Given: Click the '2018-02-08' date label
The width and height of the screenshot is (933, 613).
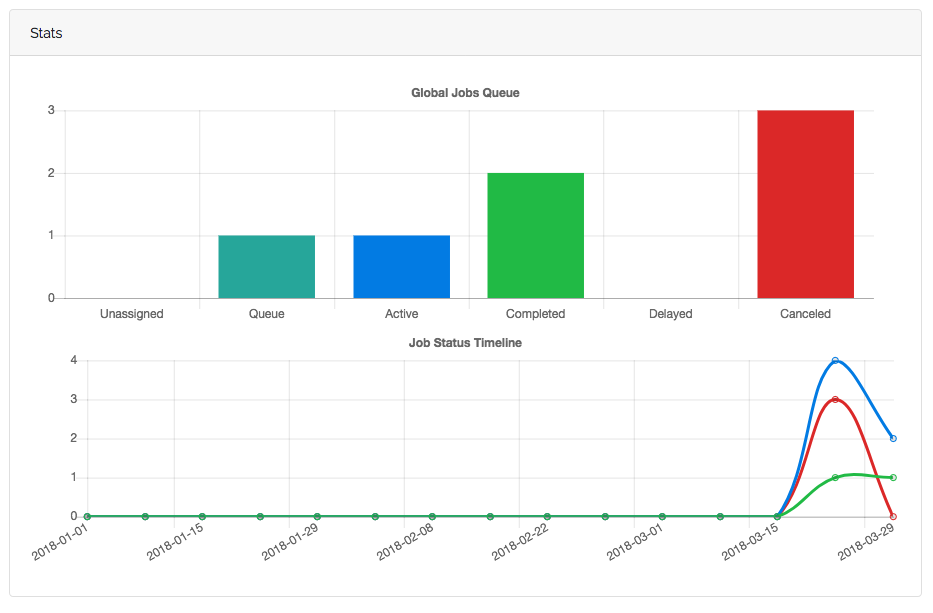Looking at the screenshot, I should 405,542.
